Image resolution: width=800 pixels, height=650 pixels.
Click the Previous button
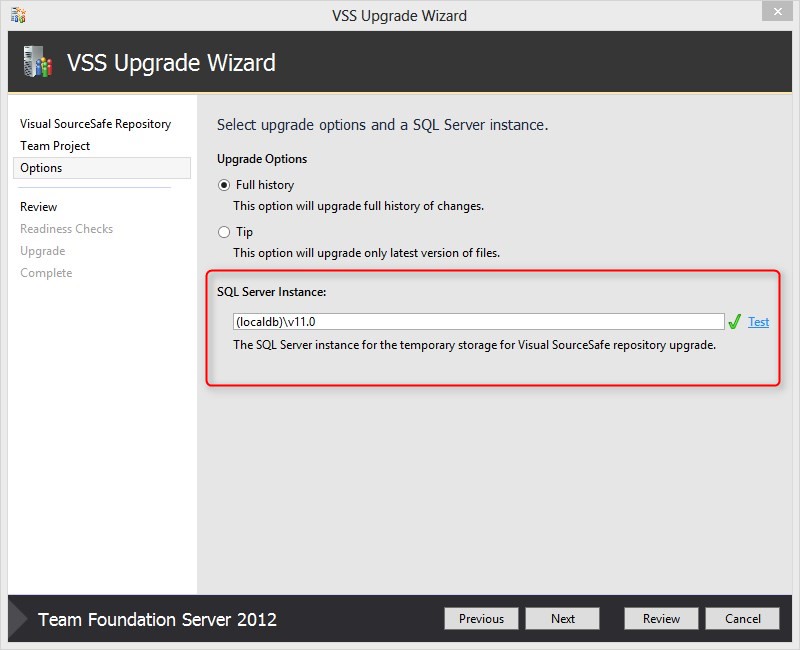click(x=481, y=618)
